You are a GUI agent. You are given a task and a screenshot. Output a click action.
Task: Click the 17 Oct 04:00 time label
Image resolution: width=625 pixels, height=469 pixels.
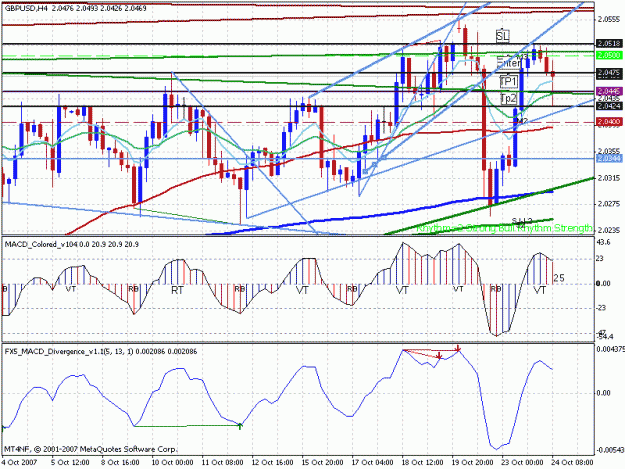pos(372,463)
